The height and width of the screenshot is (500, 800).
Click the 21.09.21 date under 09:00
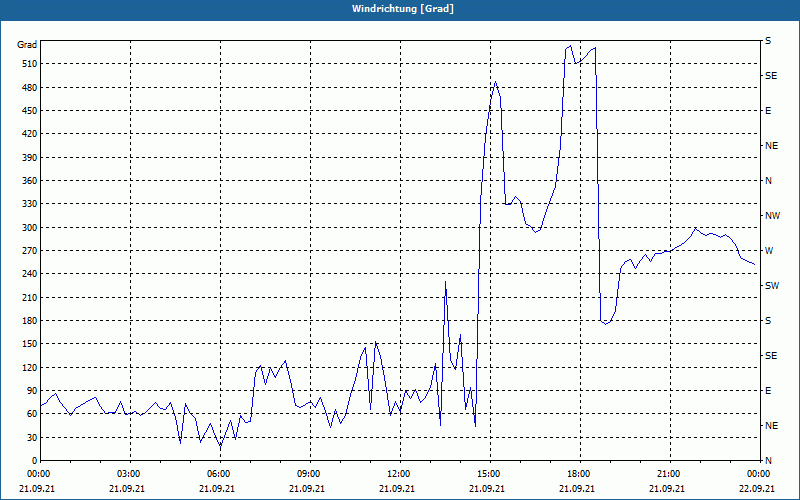(307, 489)
